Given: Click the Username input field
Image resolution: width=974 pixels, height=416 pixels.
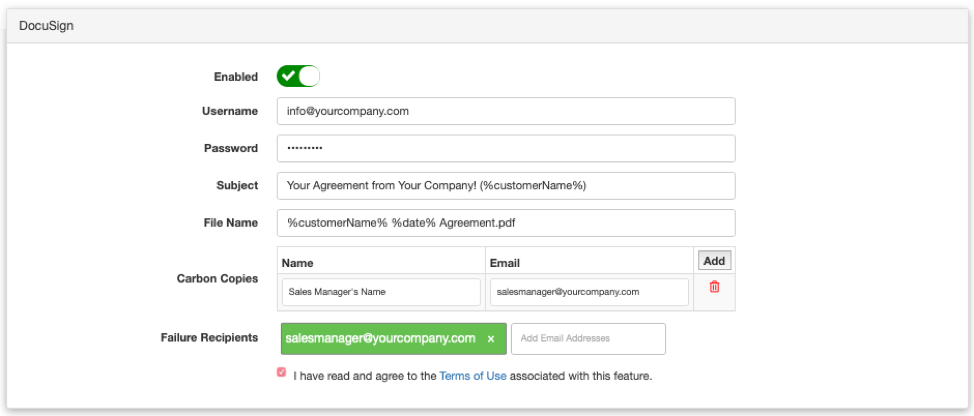Looking at the screenshot, I should click(506, 111).
